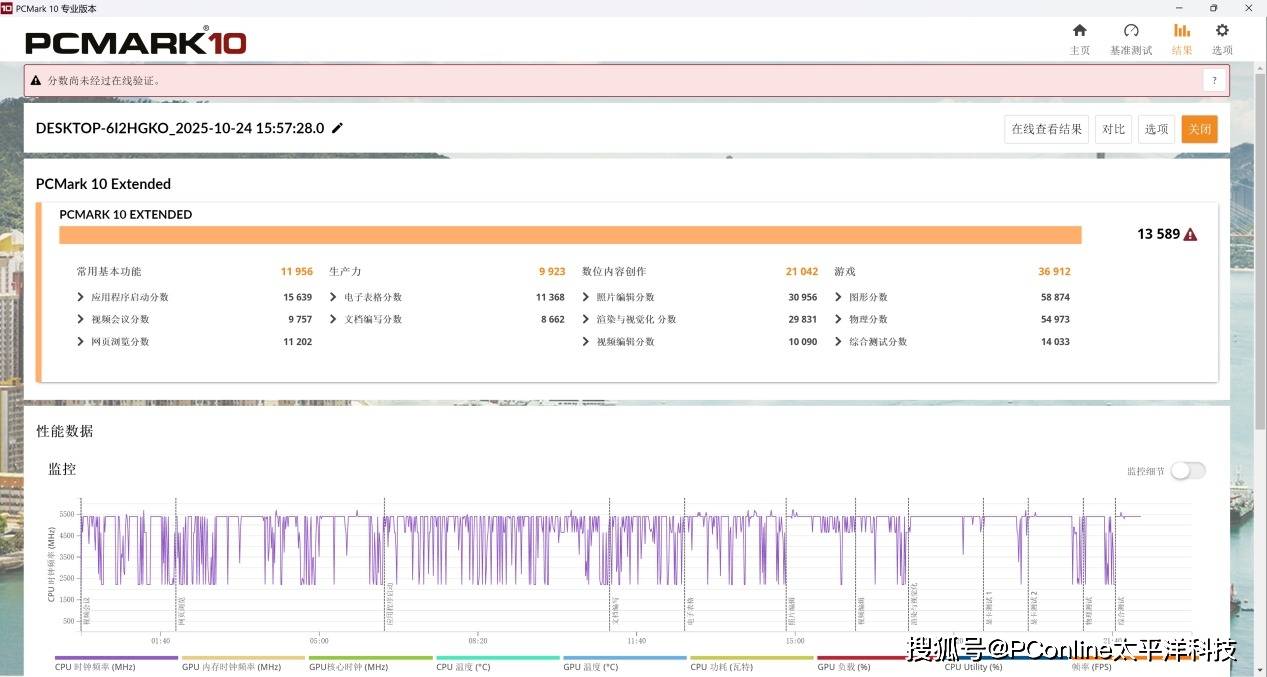The height and width of the screenshot is (677, 1267).
Task: Click the 在线查看结果 button
Action: pos(1046,129)
